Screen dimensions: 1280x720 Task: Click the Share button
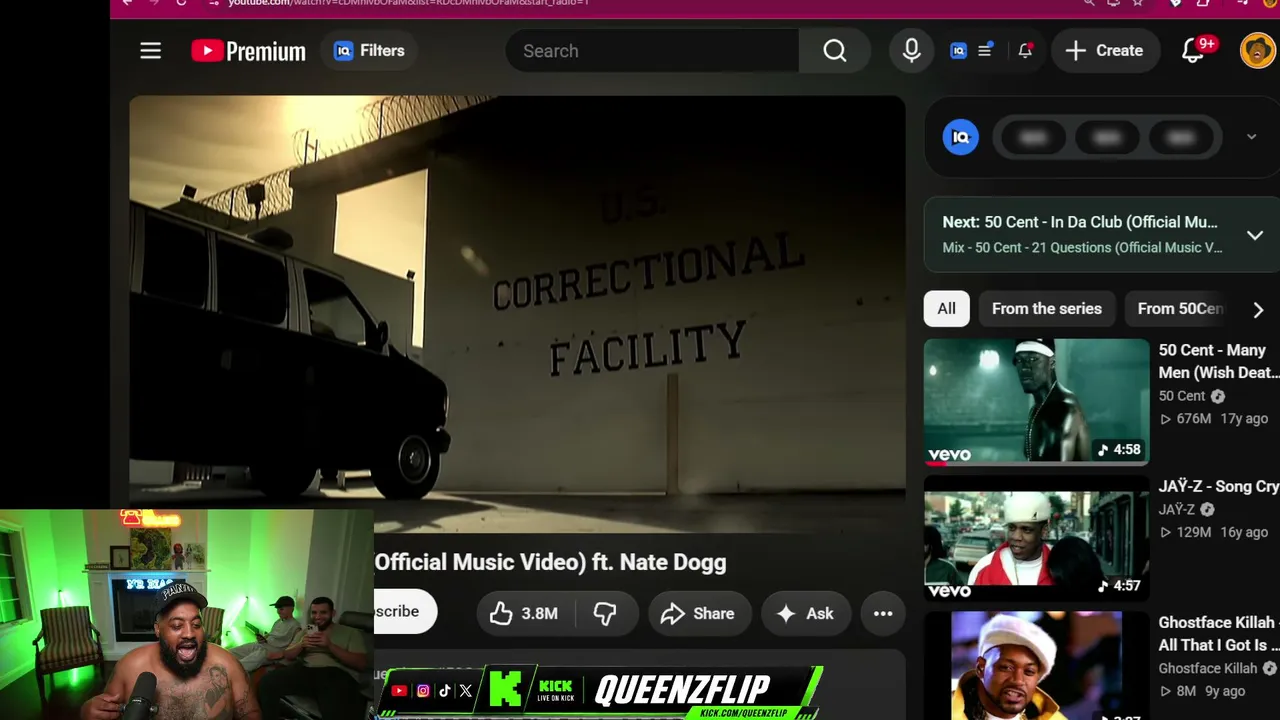click(699, 614)
